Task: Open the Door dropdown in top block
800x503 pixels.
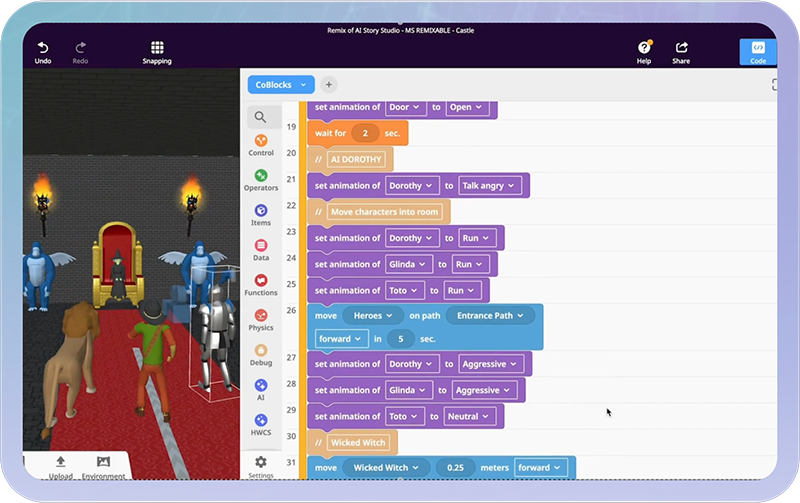Action: pos(405,107)
